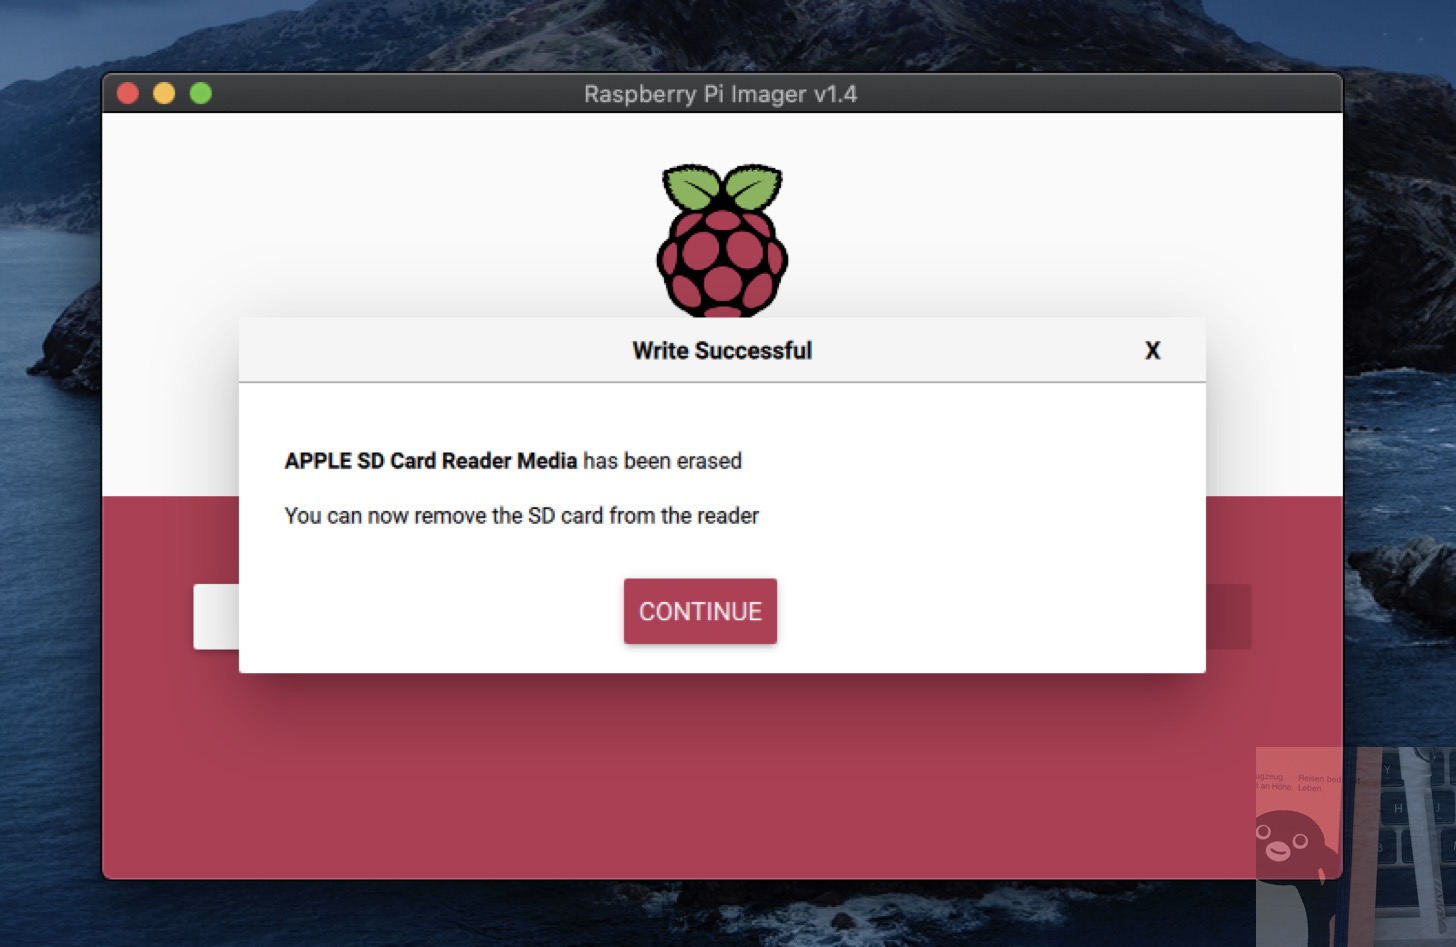Click the remove SD card message line
Screen dimensions: 1456x947
pyautogui.click(x=521, y=516)
